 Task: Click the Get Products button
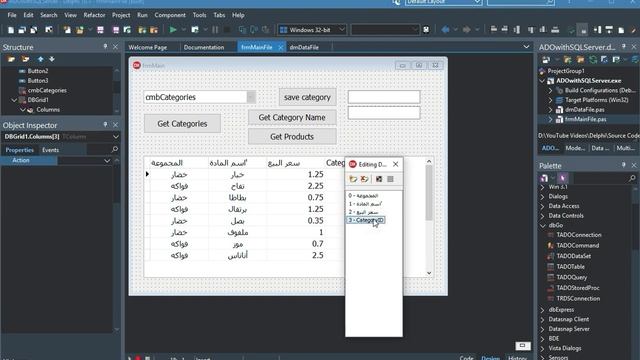[x=292, y=137]
